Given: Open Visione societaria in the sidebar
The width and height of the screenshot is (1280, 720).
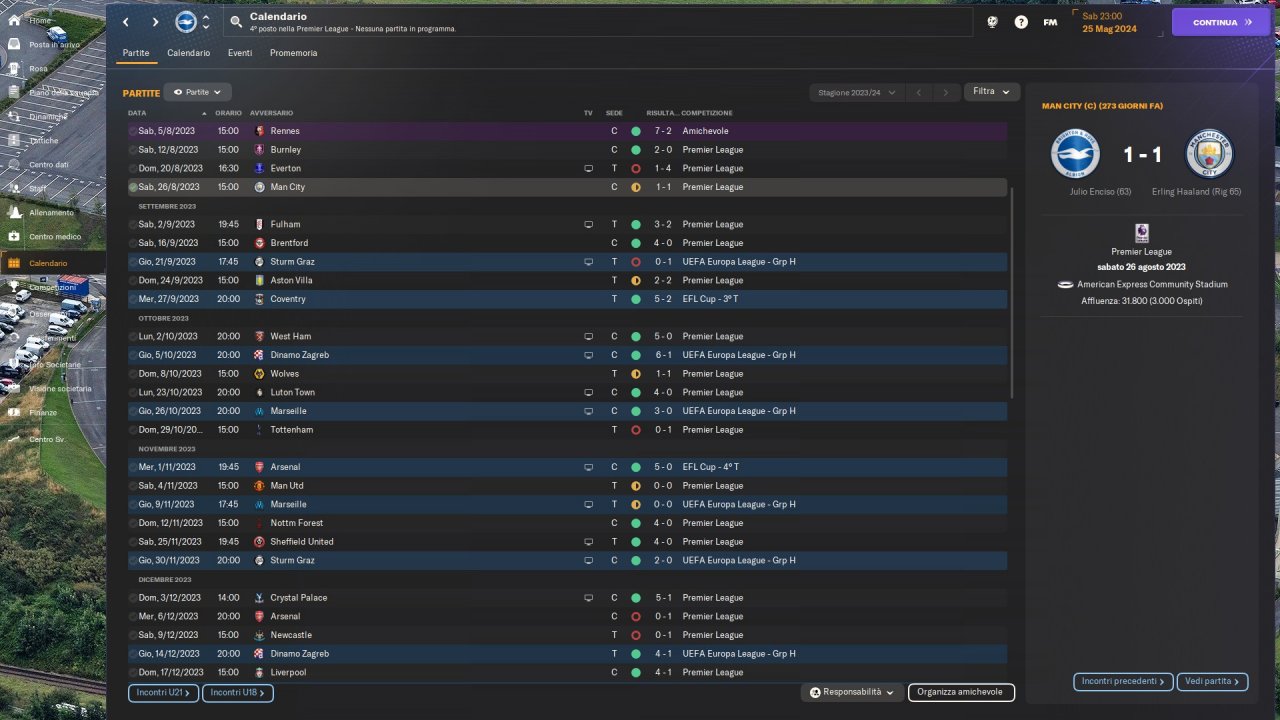Looking at the screenshot, I should 52,388.
